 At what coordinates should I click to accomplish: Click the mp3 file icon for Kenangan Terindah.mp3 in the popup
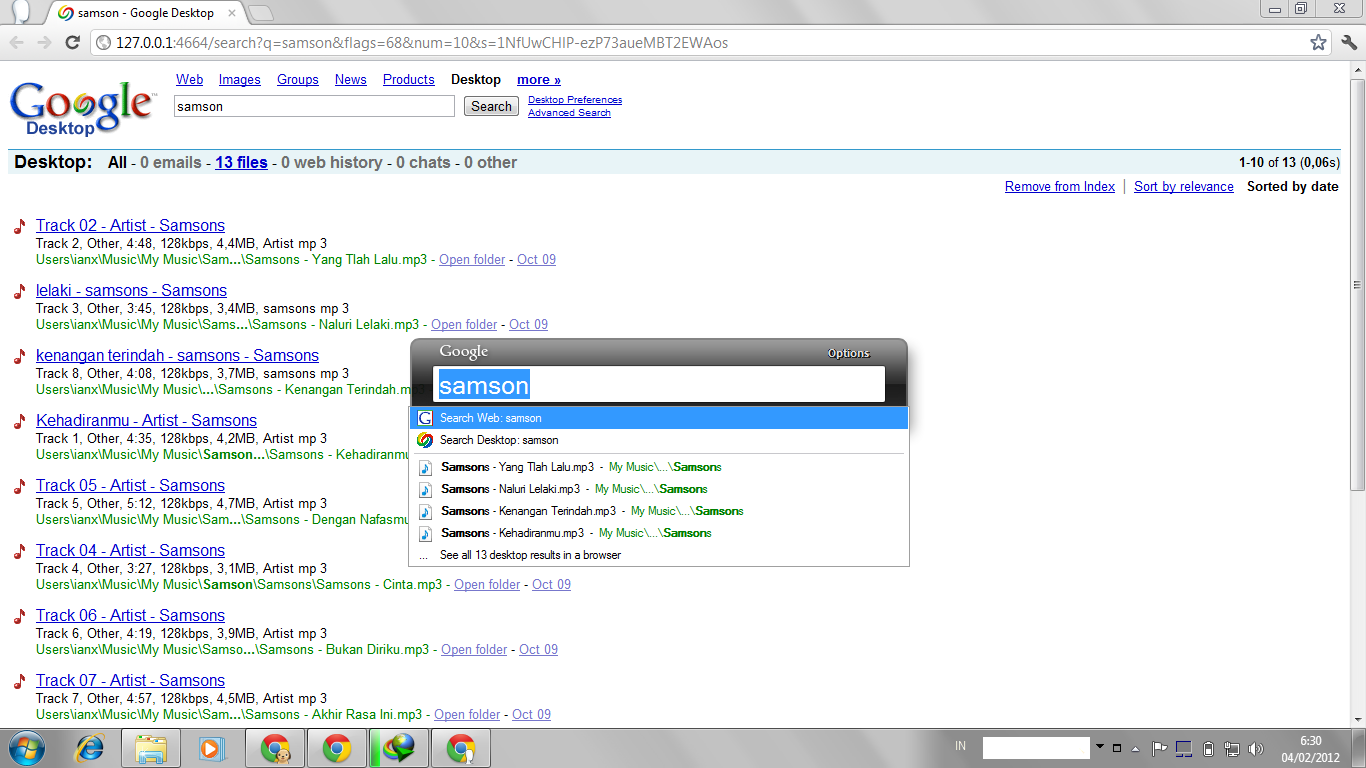point(425,511)
